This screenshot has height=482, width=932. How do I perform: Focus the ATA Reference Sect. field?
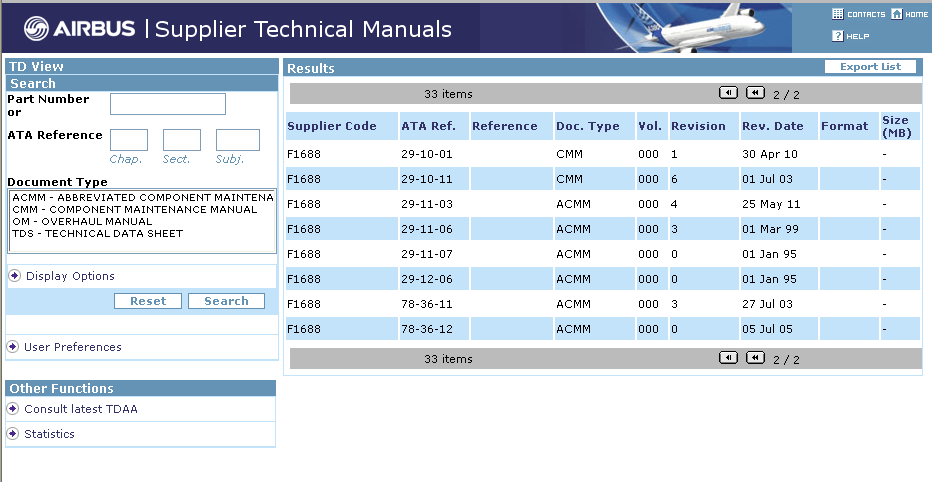point(182,140)
